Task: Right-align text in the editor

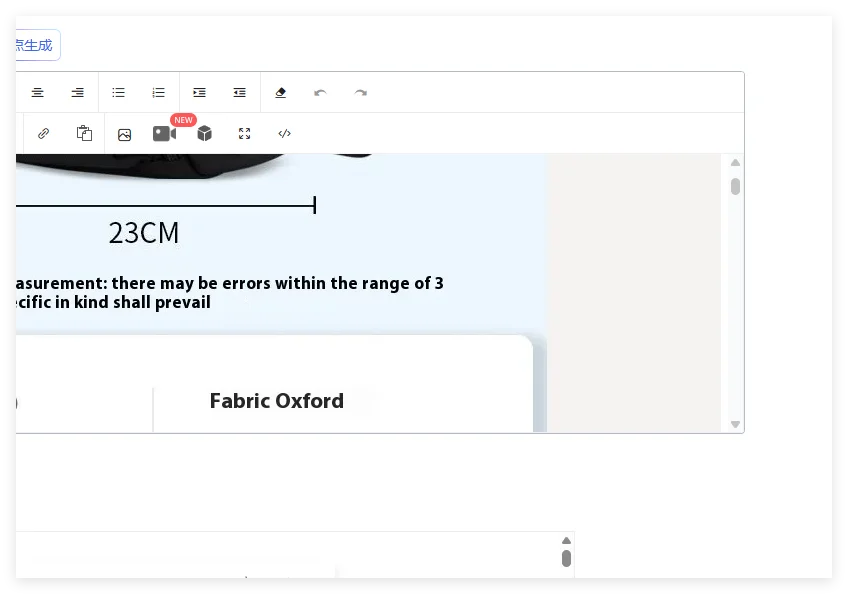Action: tap(77, 93)
